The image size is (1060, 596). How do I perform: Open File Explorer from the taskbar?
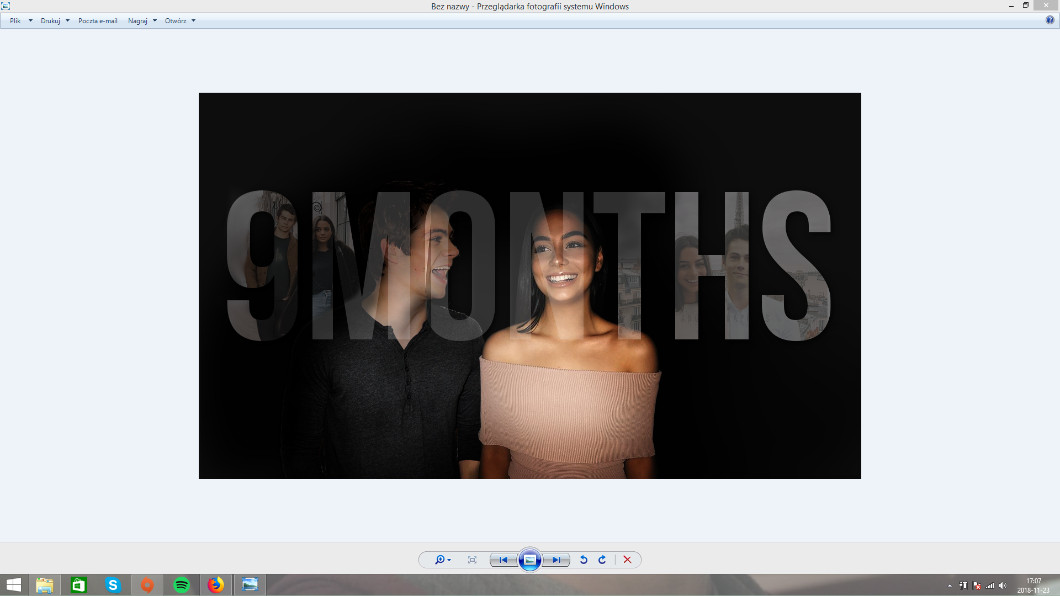pyautogui.click(x=45, y=585)
